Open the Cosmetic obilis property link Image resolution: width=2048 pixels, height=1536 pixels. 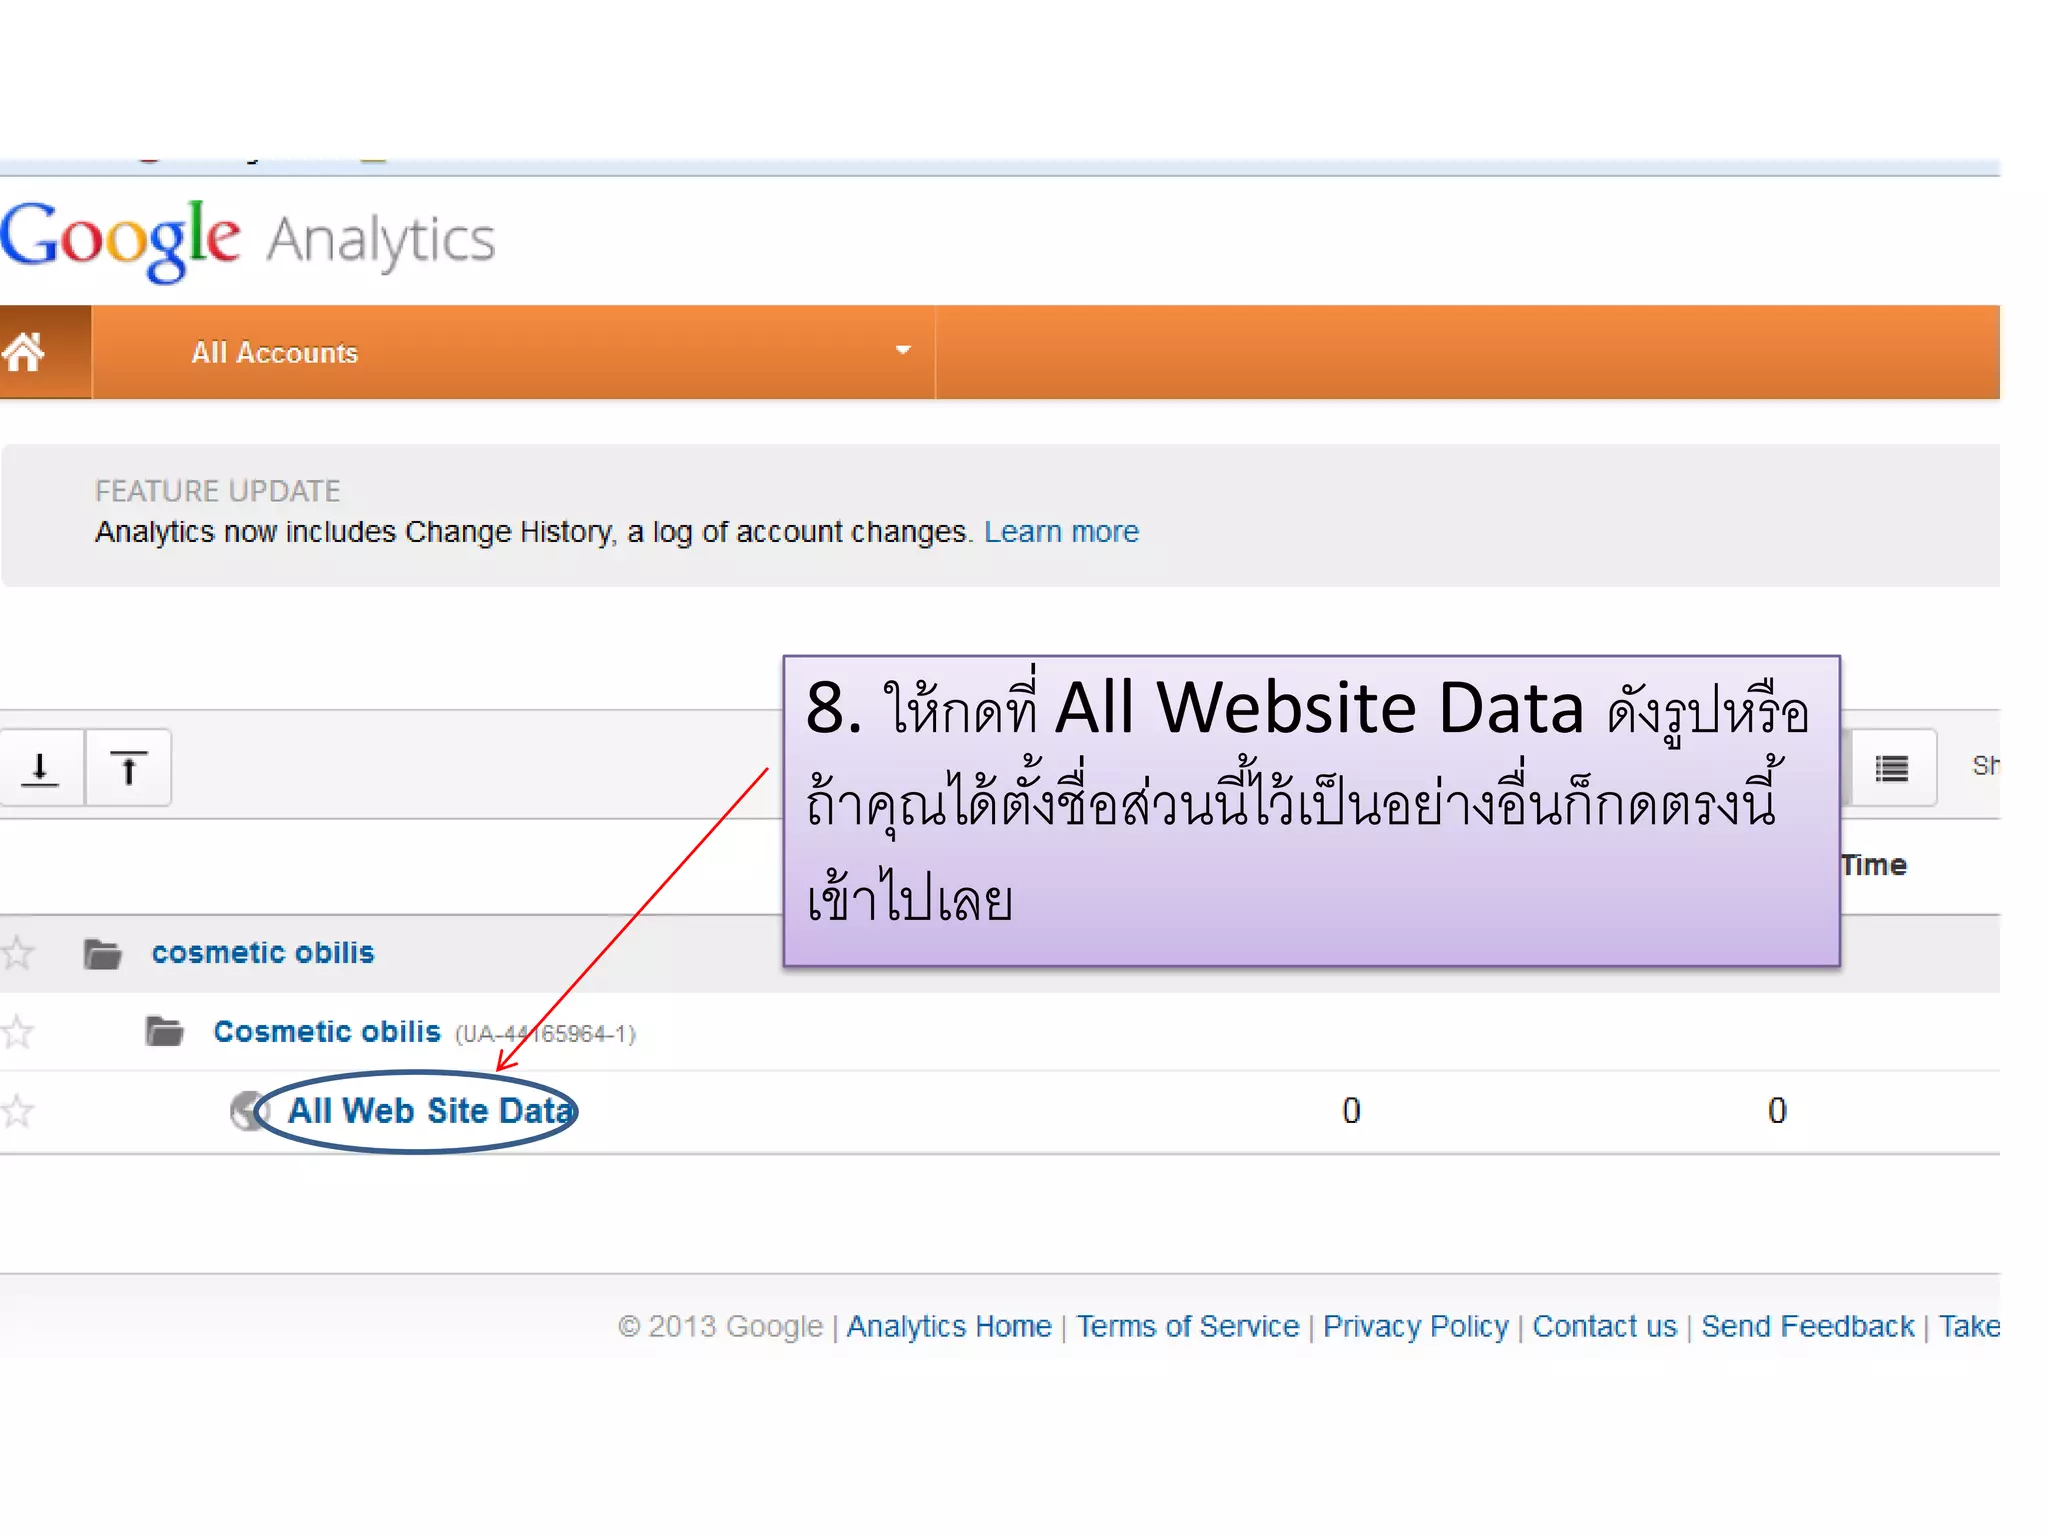pyautogui.click(x=327, y=1031)
